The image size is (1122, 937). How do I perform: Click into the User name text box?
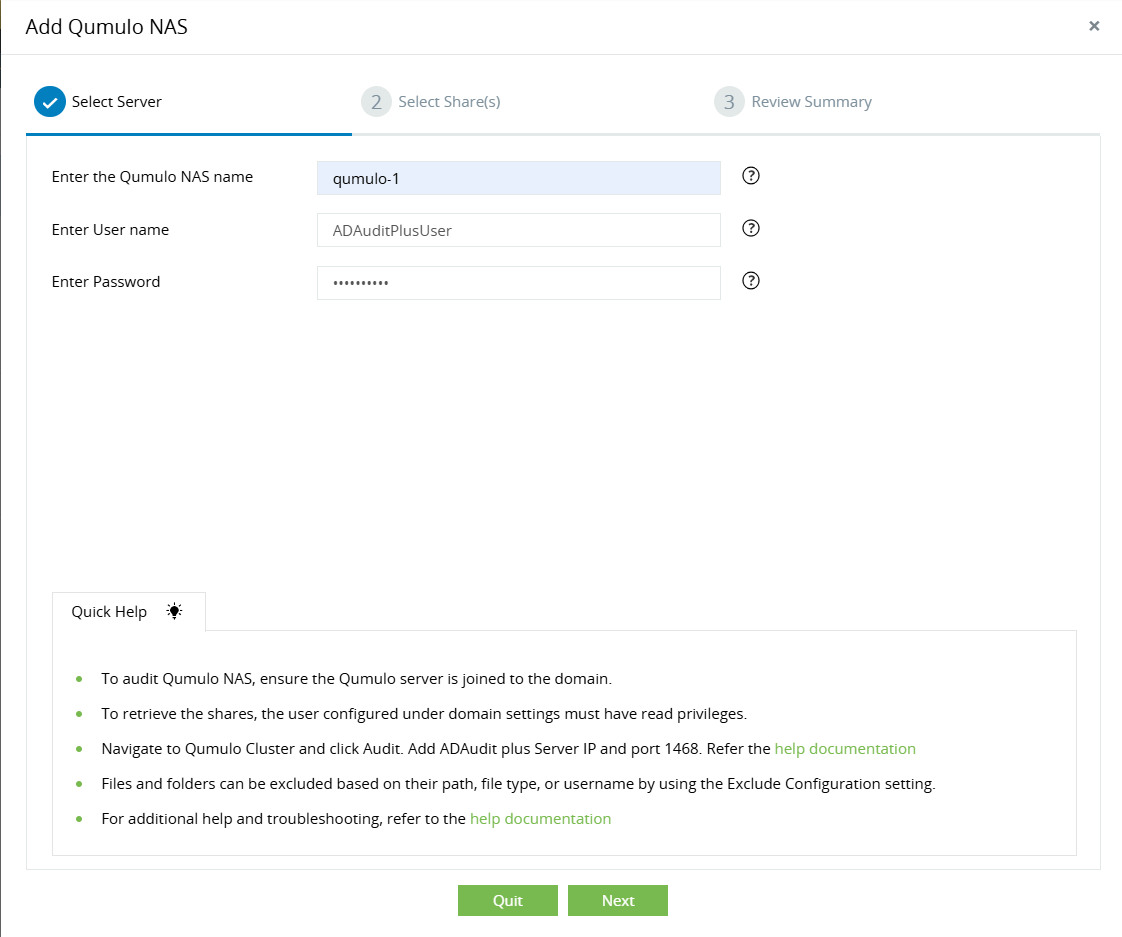pos(518,230)
